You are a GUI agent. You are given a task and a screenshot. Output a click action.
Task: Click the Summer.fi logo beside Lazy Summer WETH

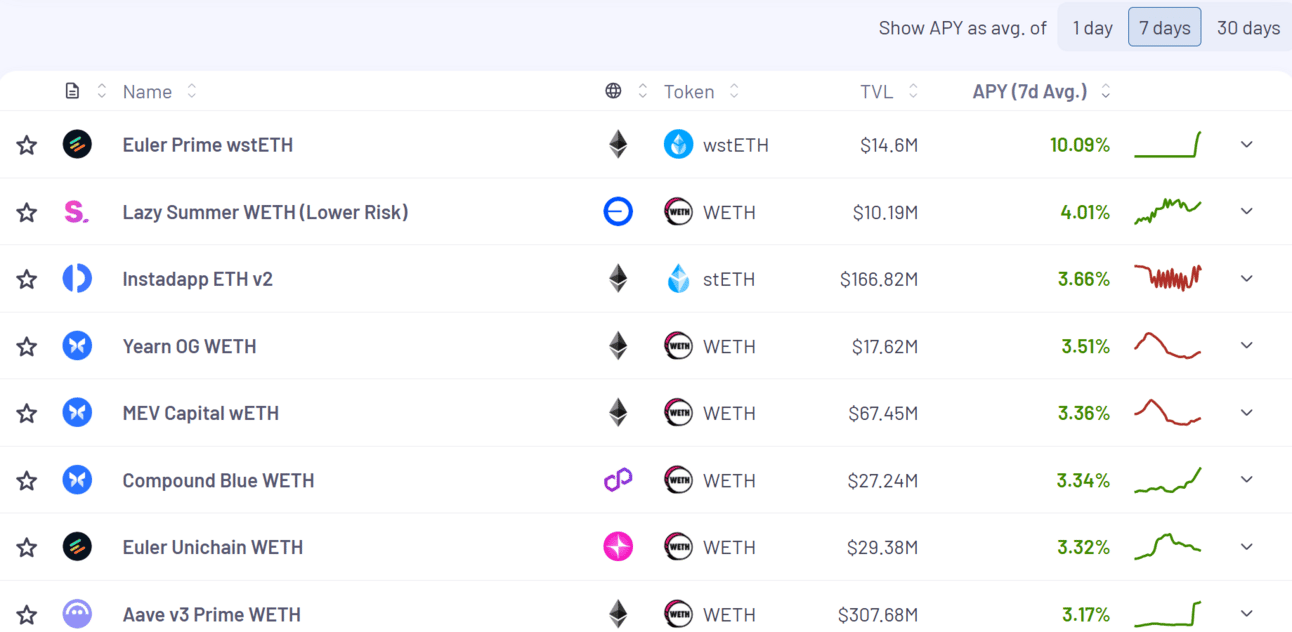click(x=77, y=211)
